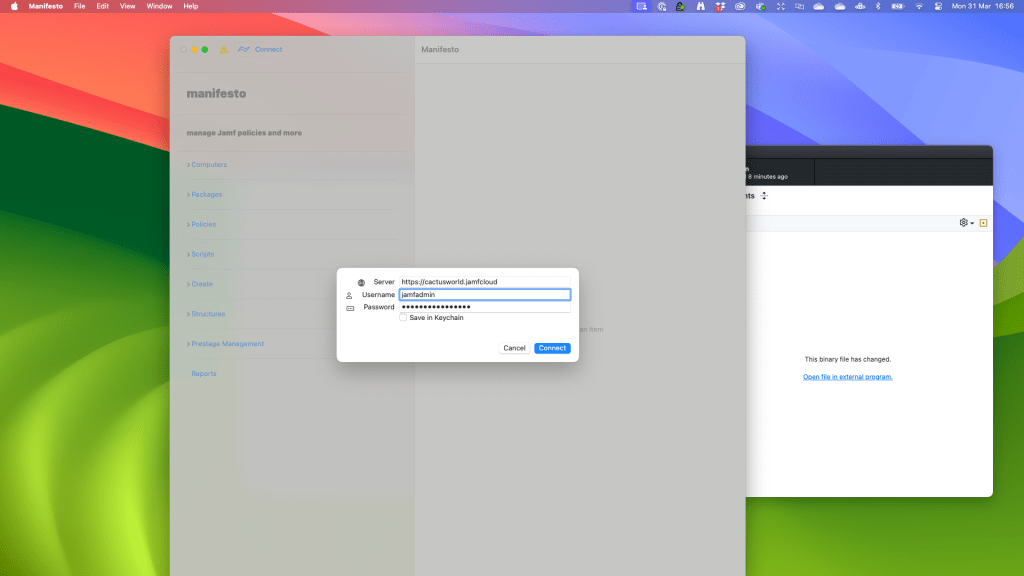
Task: Click Open file in external program link
Action: [847, 377]
